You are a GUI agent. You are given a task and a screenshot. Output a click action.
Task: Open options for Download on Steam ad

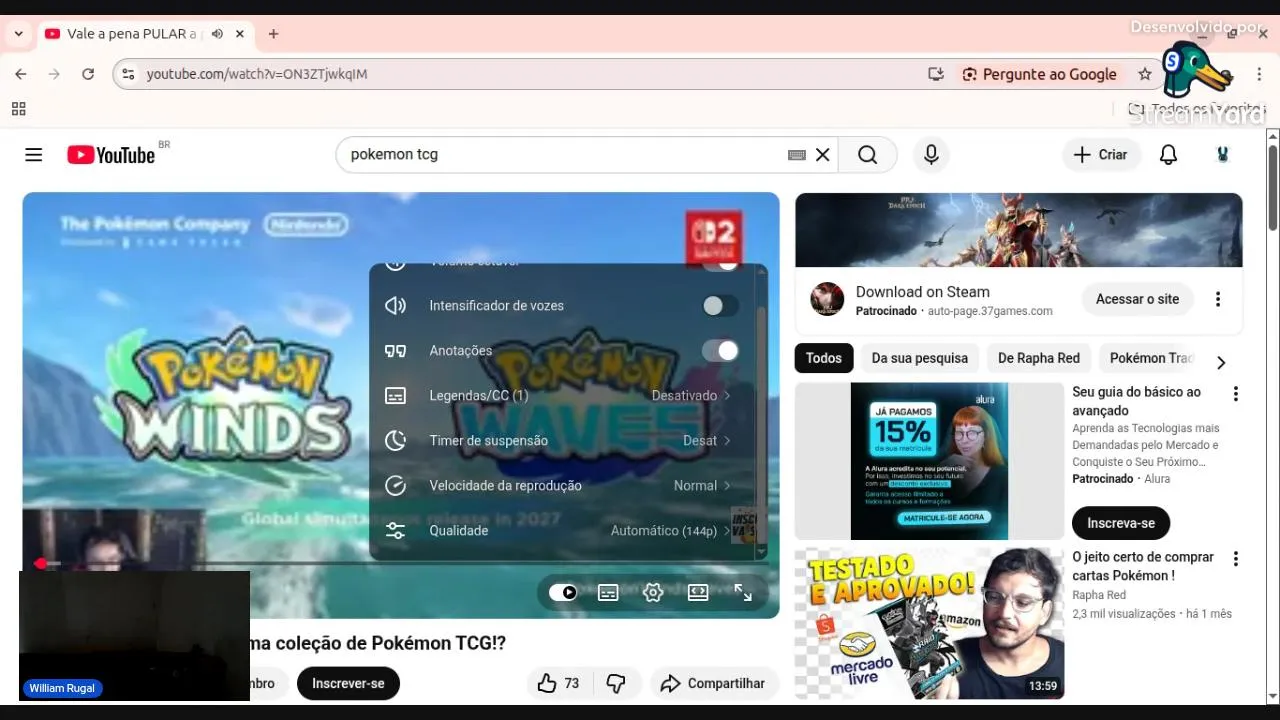click(1218, 299)
